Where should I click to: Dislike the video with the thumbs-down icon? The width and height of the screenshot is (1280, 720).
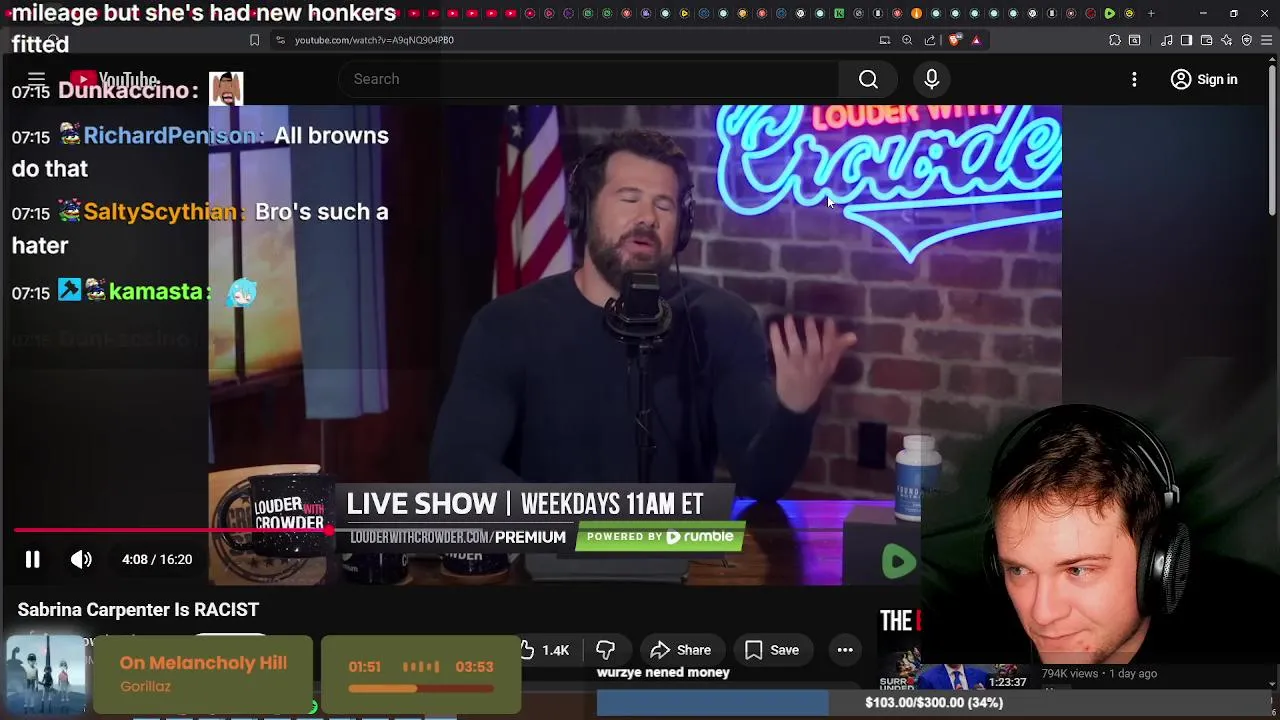coord(605,650)
